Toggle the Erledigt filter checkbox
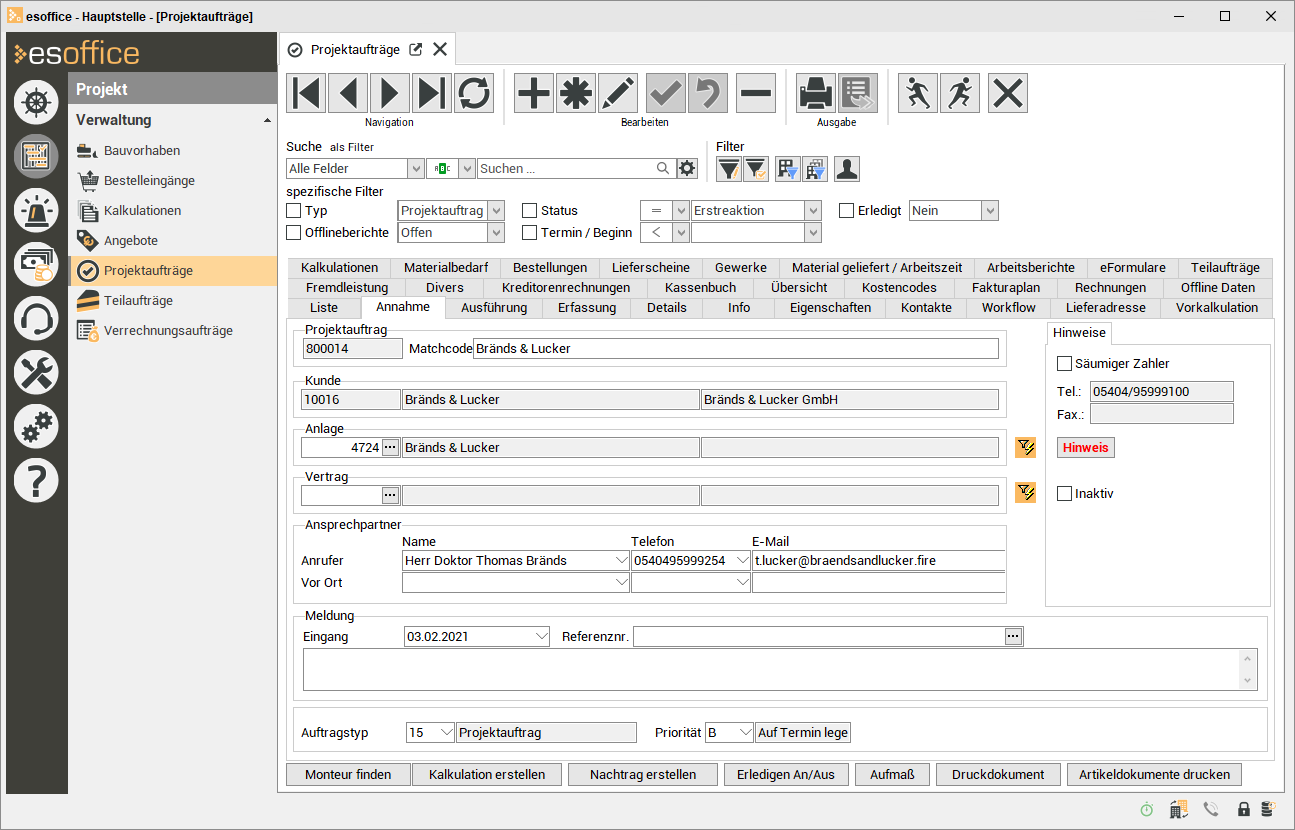The height and width of the screenshot is (830, 1295). pos(847,211)
